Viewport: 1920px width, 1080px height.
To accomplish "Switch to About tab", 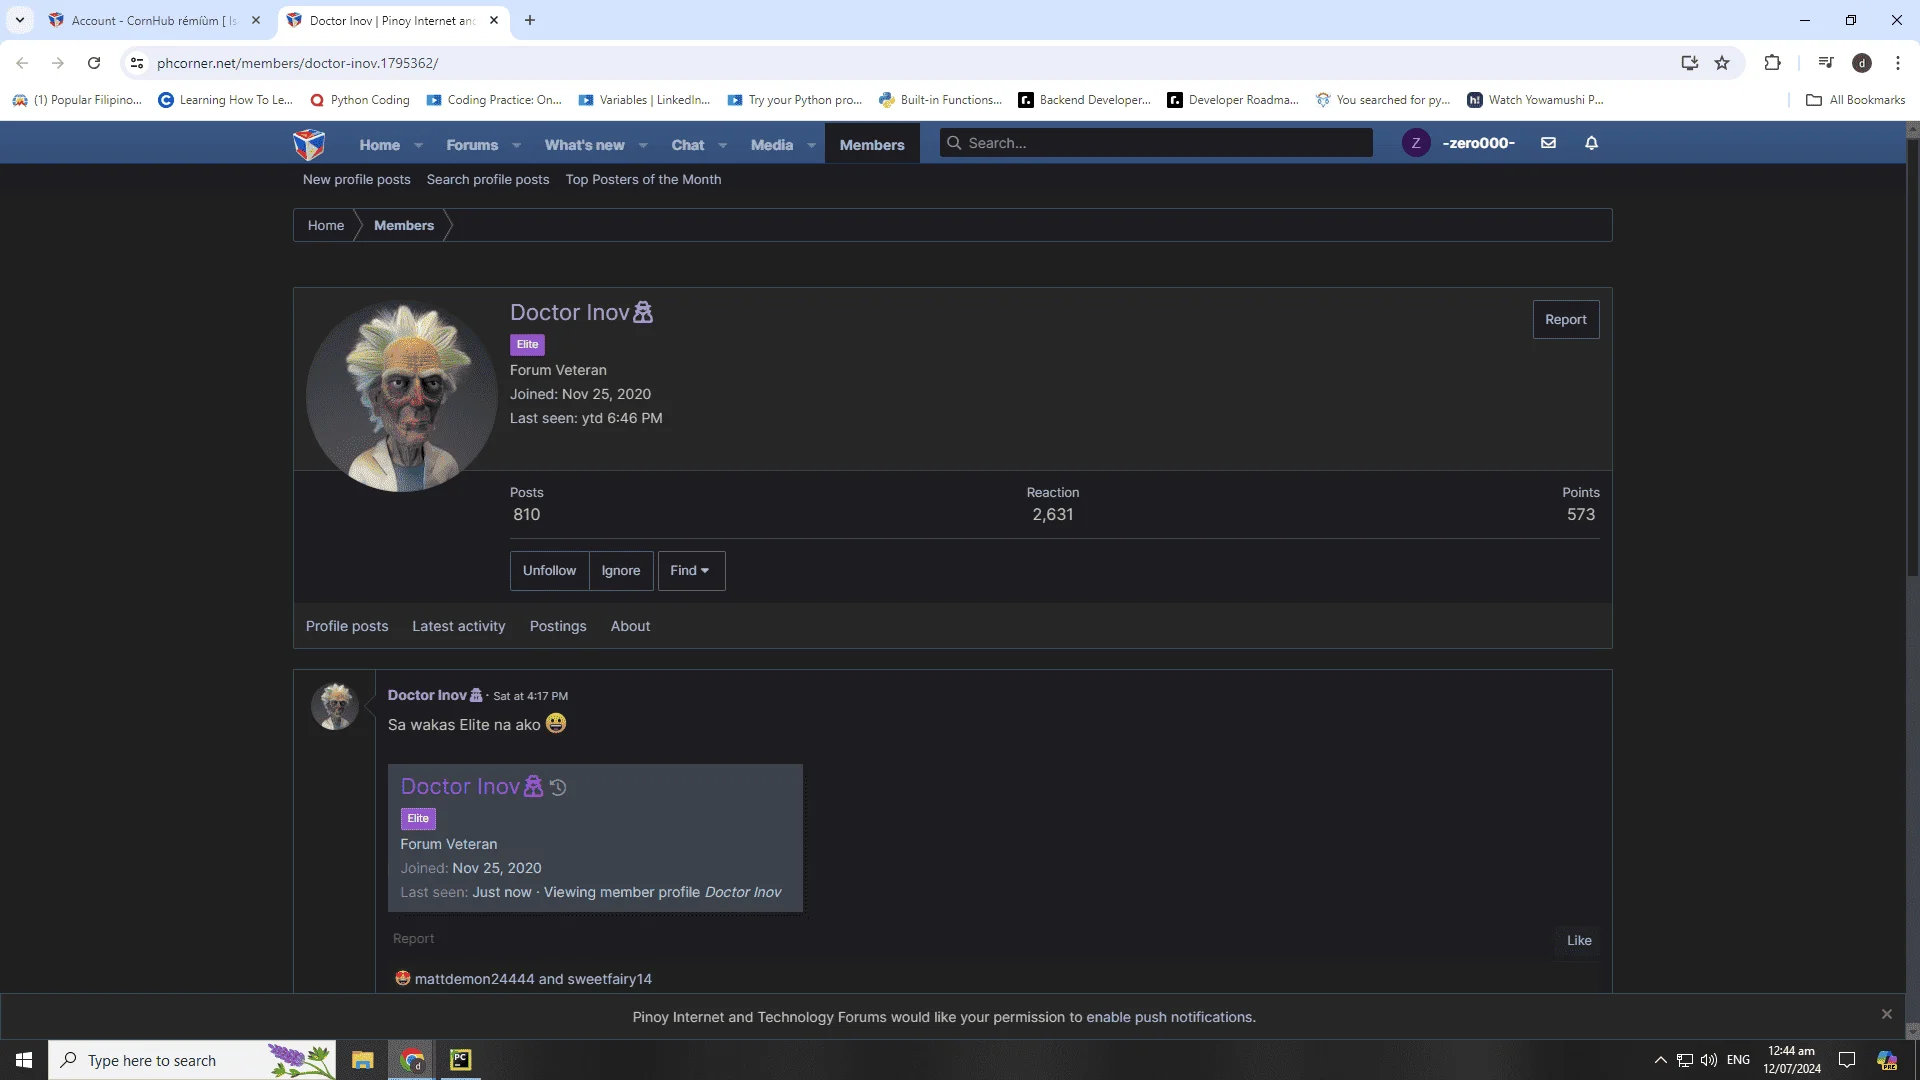I will pos(630,626).
